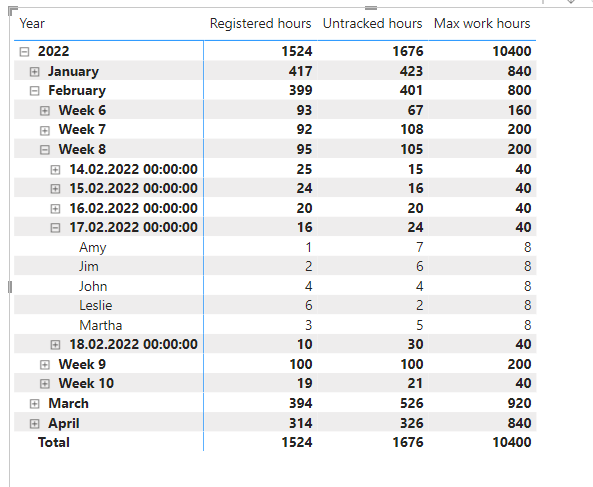The height and width of the screenshot is (487, 593).
Task: Click the 17.02.2022 00:00:00 label
Action: click(134, 227)
